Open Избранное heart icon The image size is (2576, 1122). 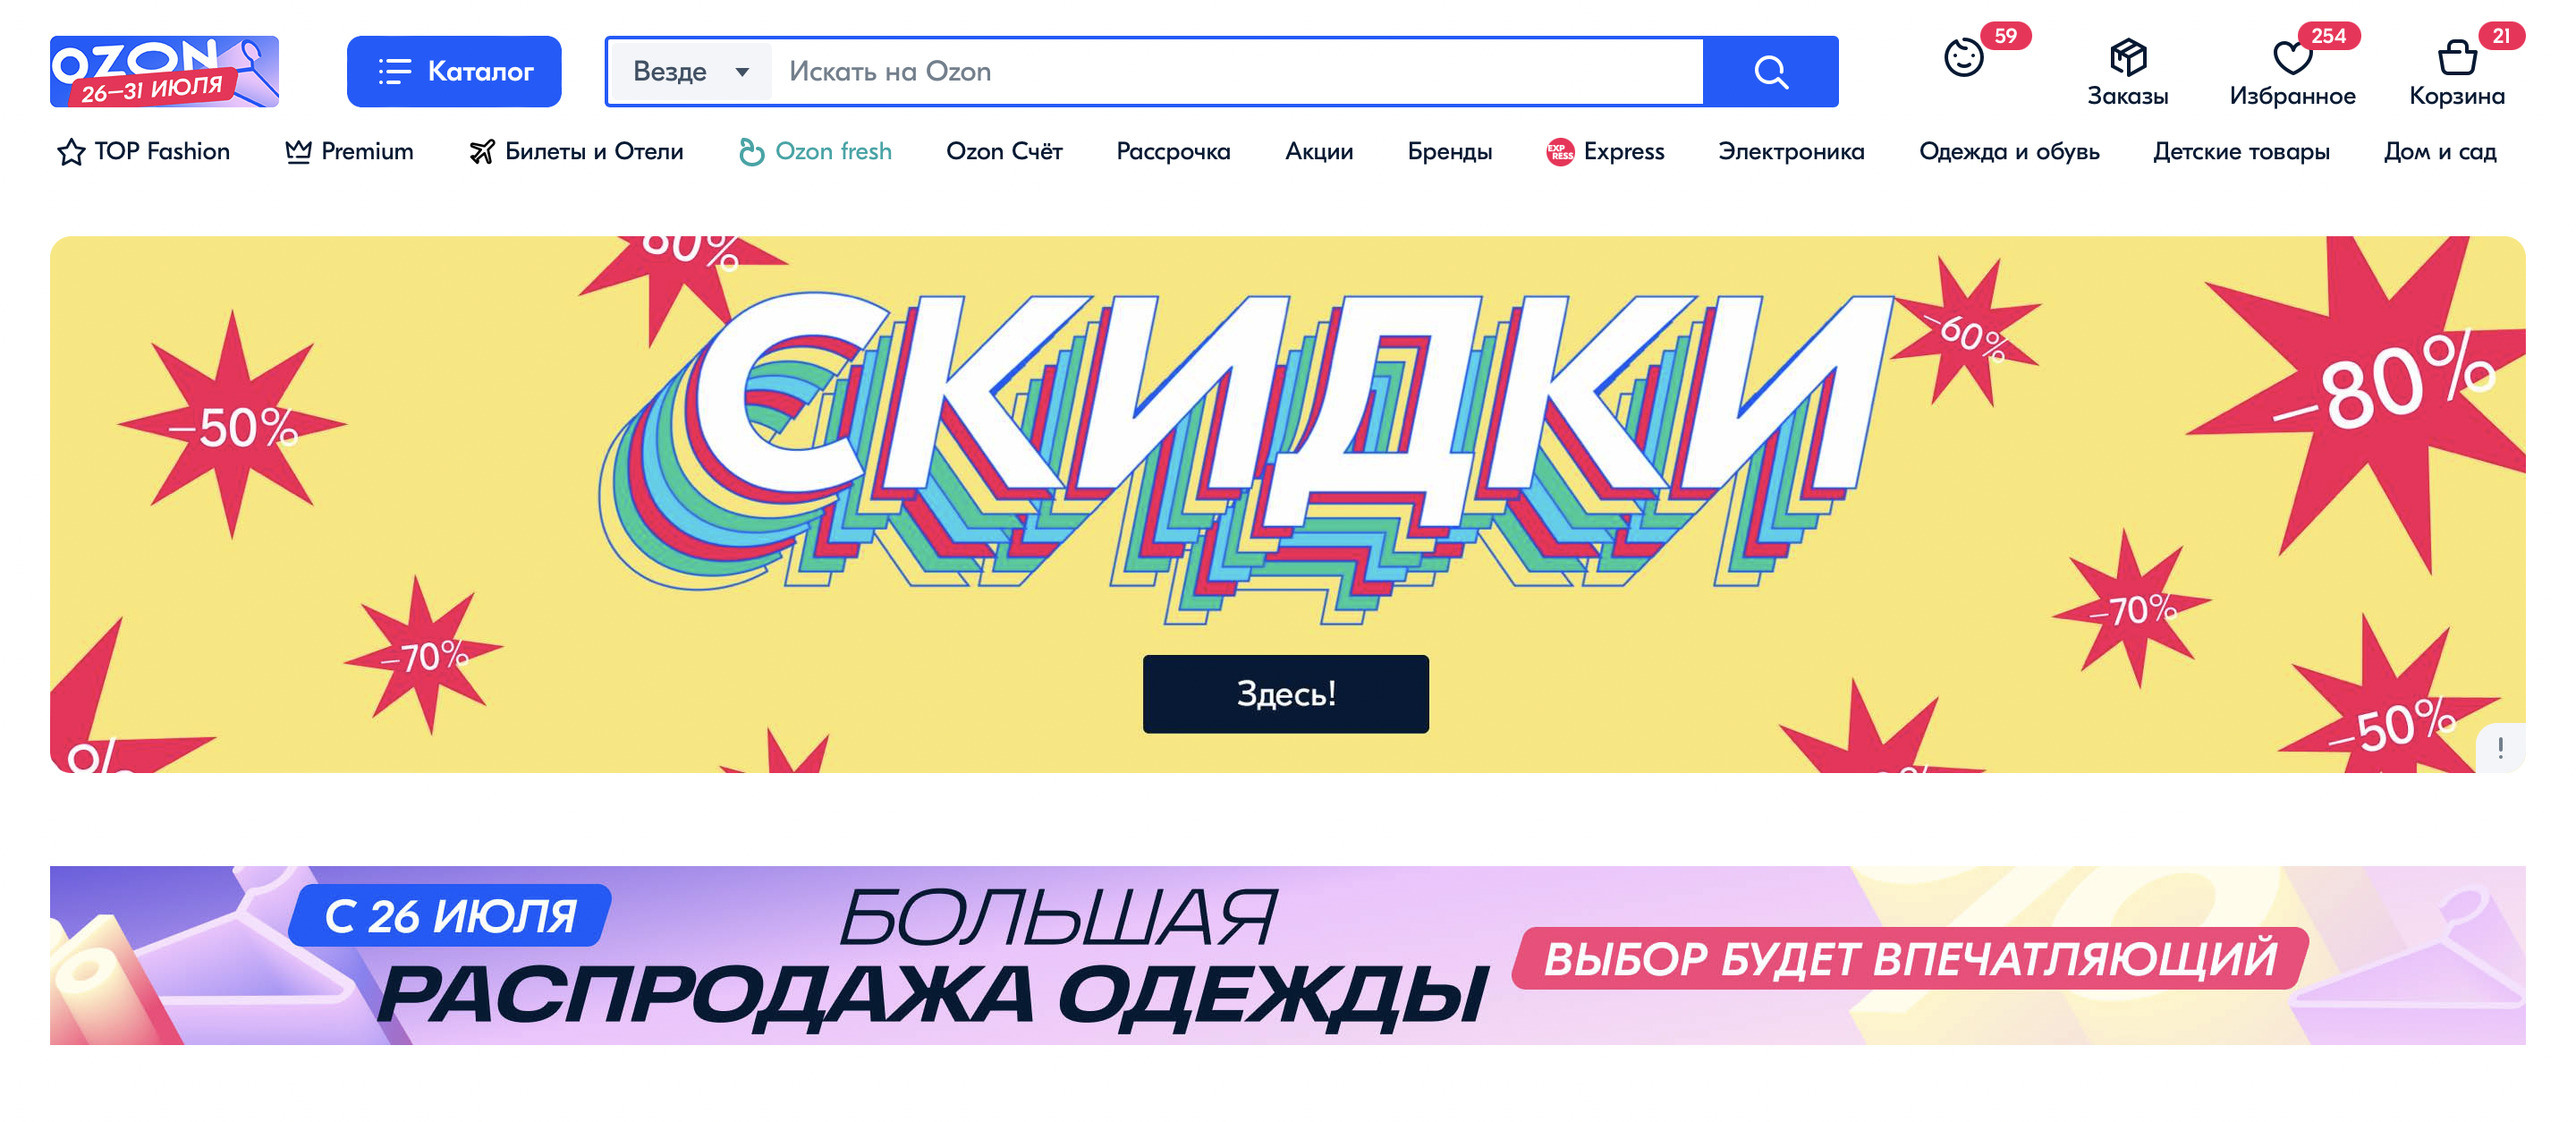[2292, 58]
